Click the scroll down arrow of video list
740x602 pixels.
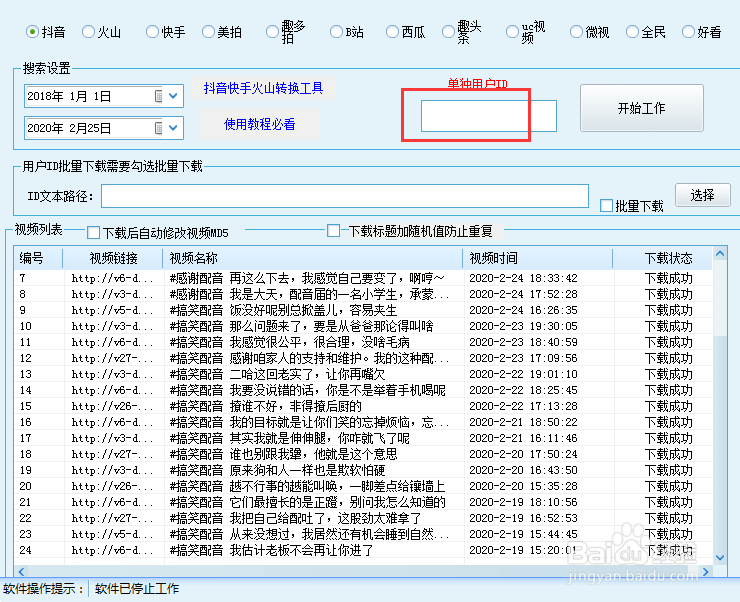pyautogui.click(x=720, y=557)
